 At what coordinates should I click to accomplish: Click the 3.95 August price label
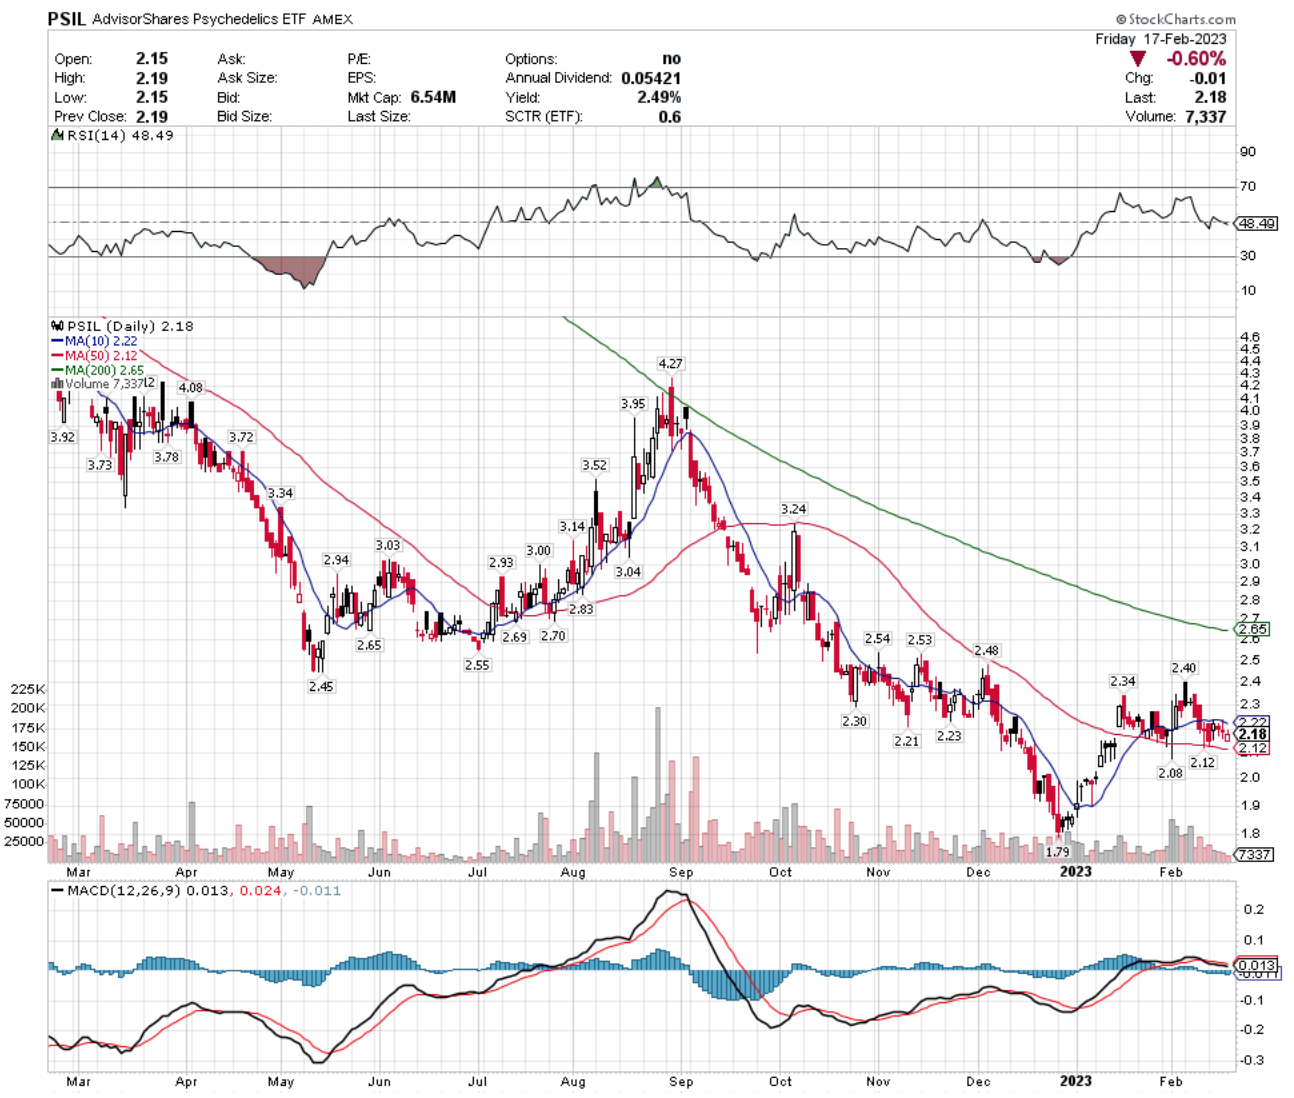[x=632, y=404]
